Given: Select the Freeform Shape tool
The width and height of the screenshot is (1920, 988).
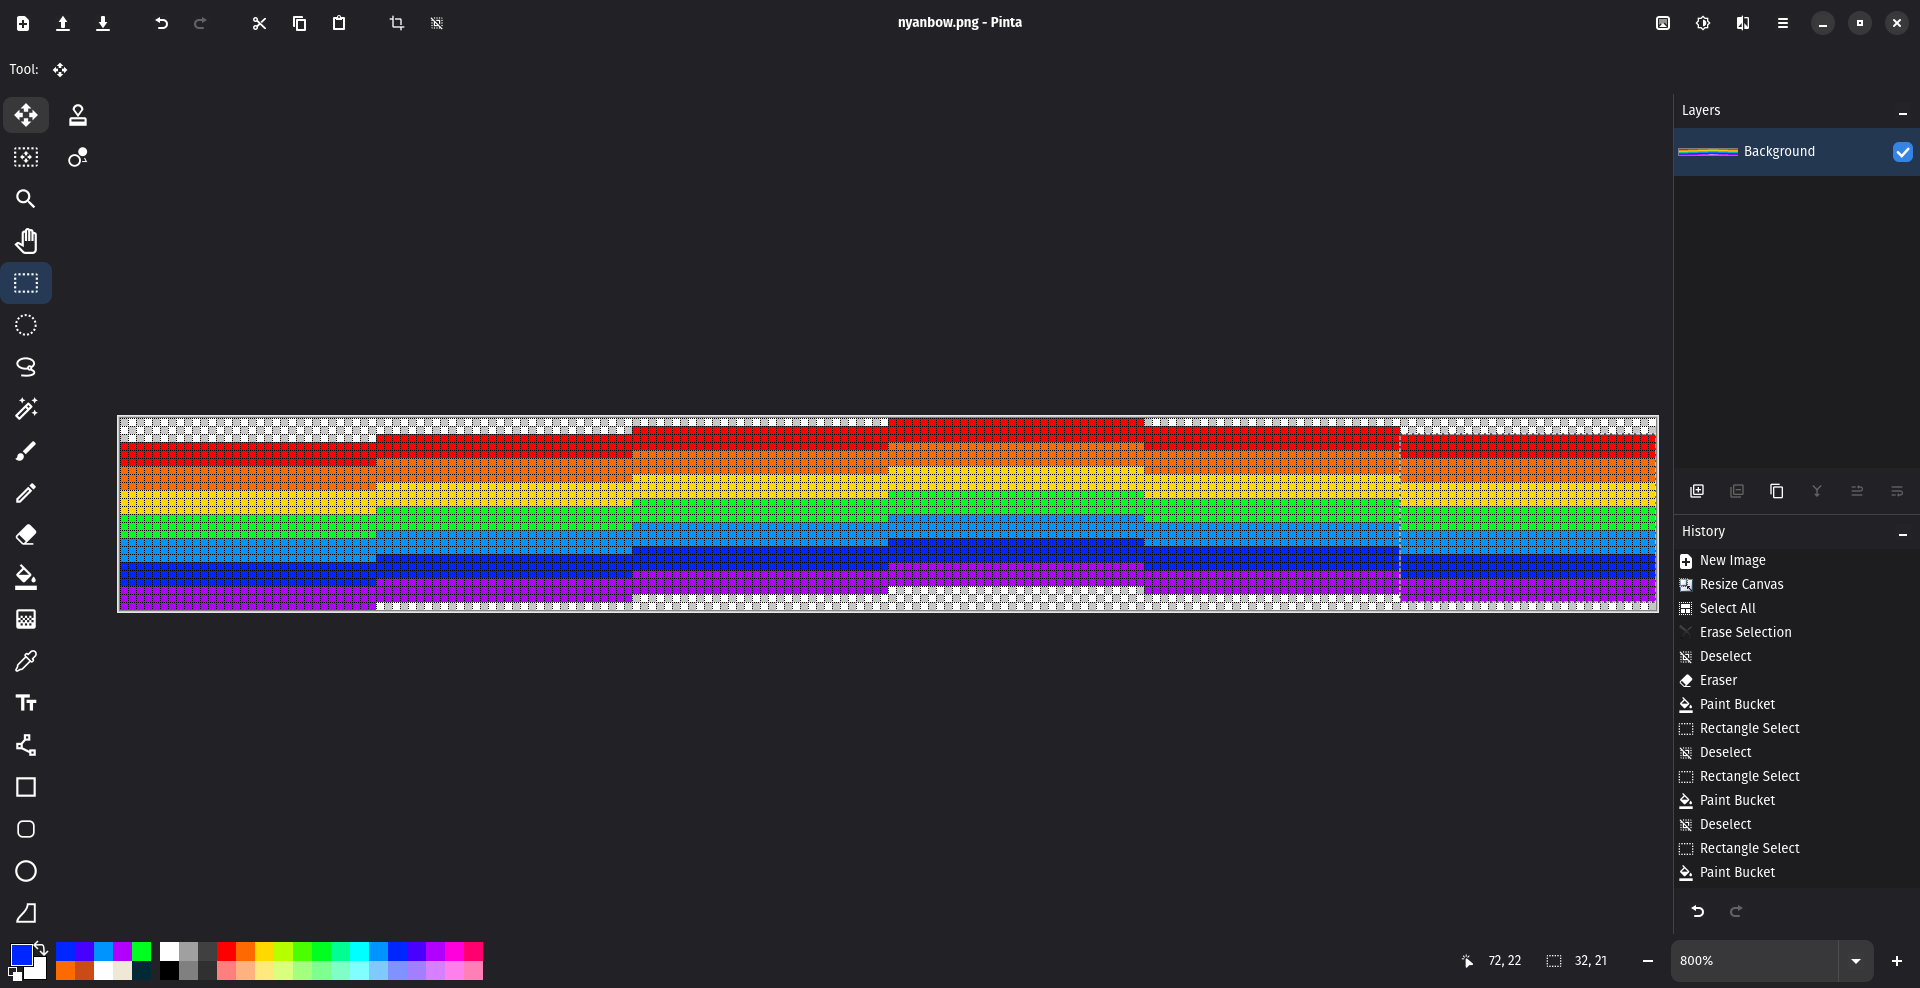Looking at the screenshot, I should coord(26,913).
